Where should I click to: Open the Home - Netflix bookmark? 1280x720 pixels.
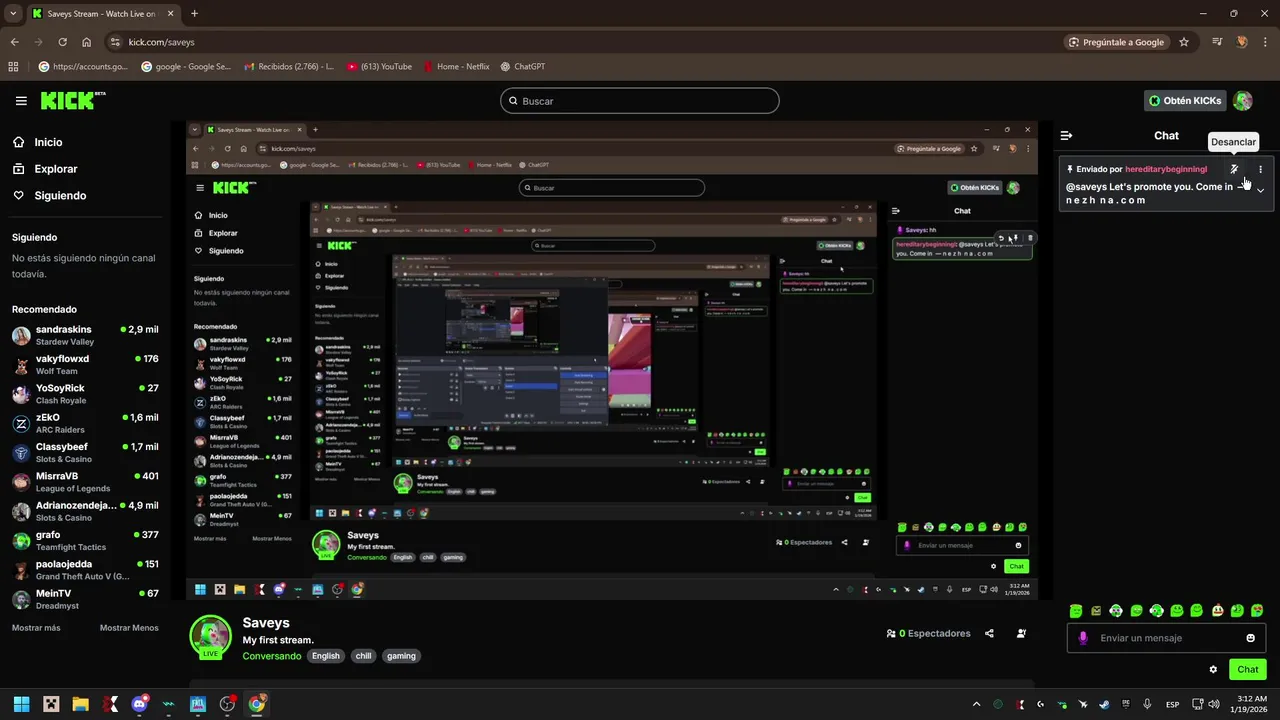point(456,67)
